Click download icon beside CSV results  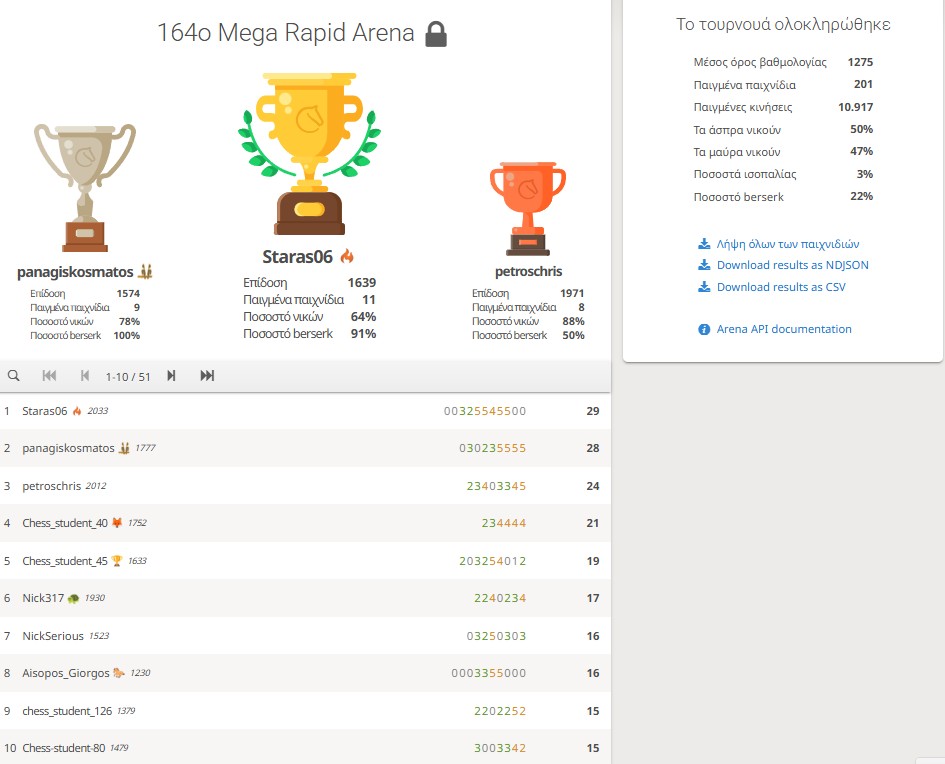(704, 287)
